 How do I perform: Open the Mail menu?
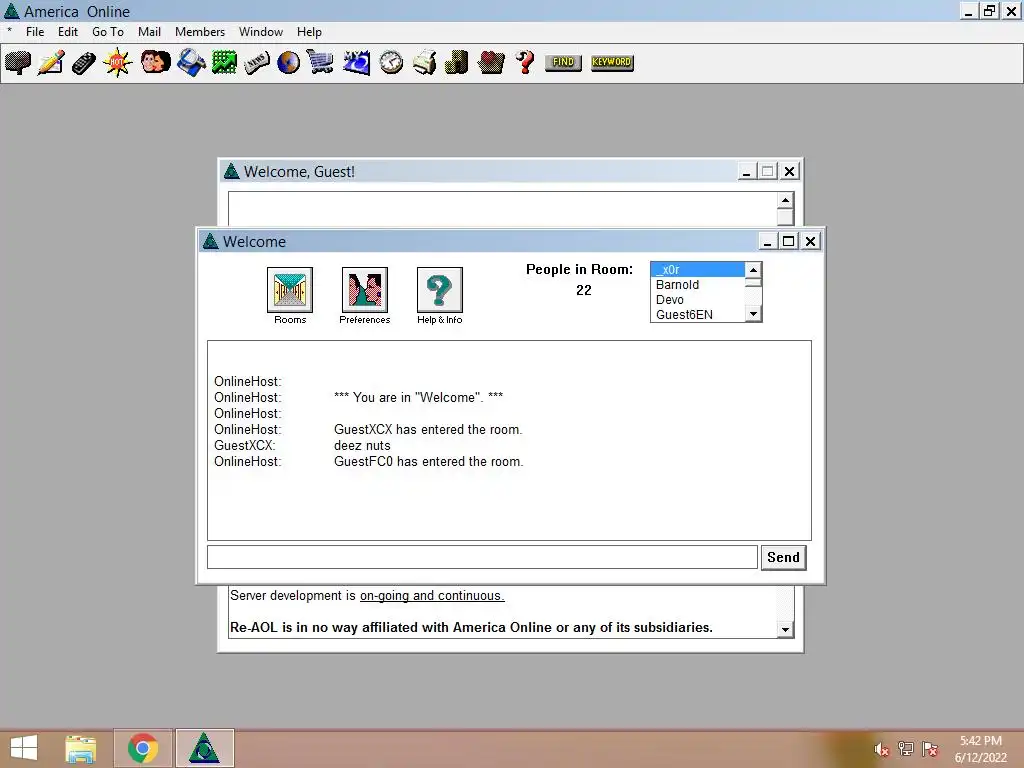click(149, 32)
